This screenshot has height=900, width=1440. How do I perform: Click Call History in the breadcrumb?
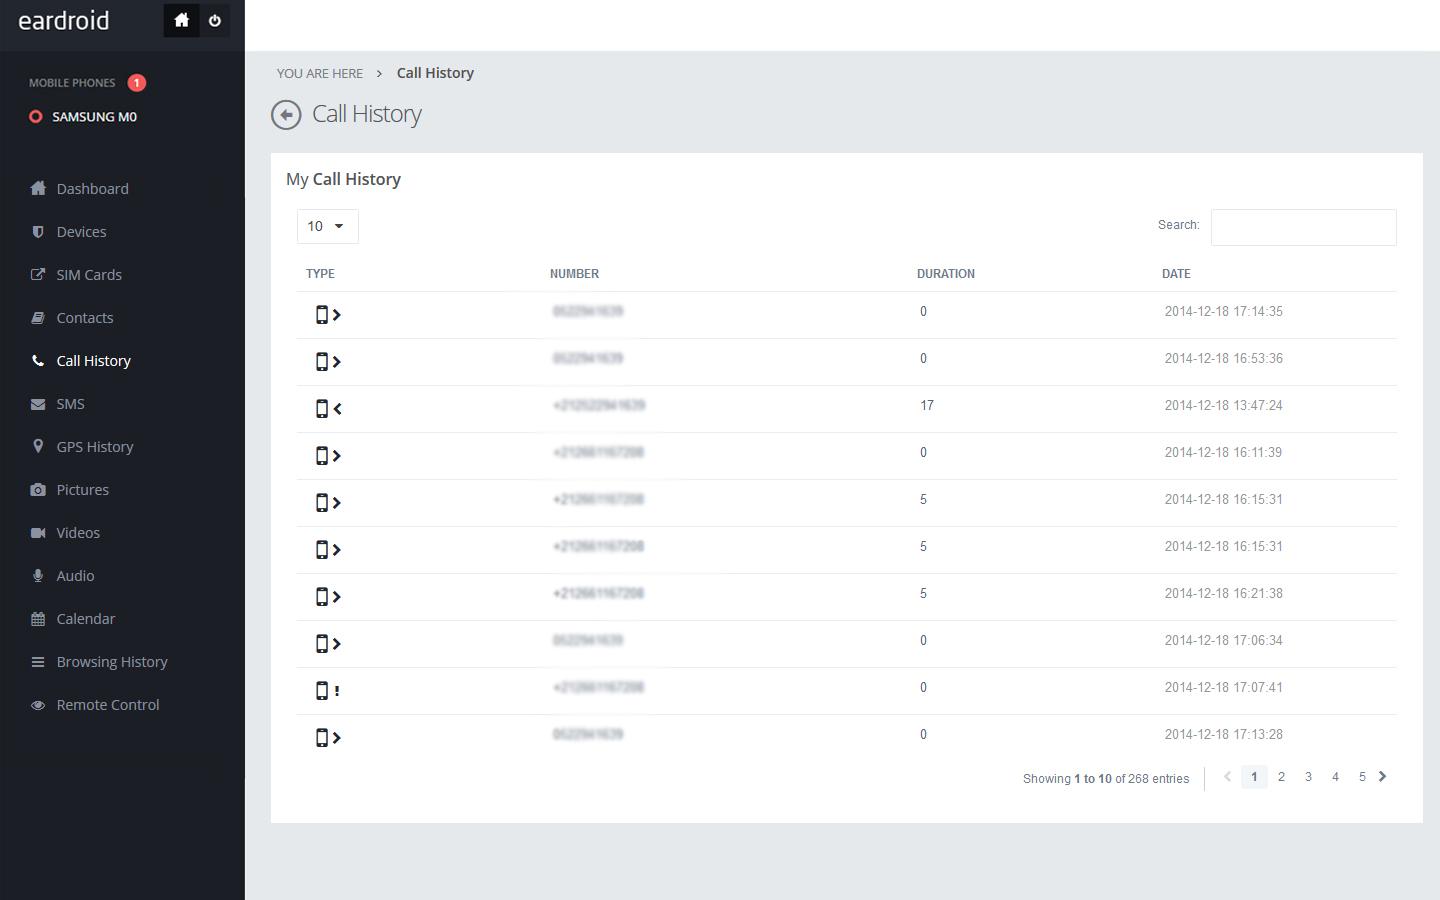point(435,73)
